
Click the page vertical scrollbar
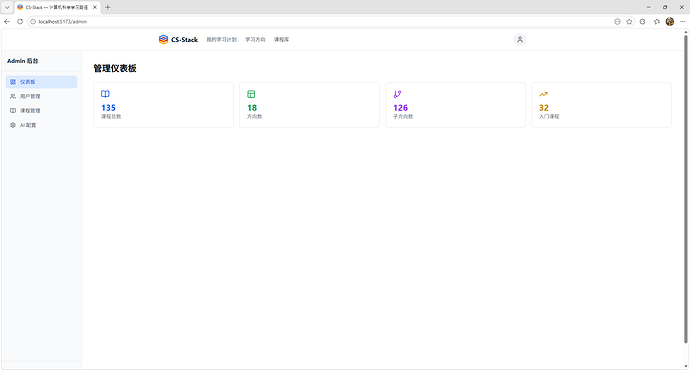[686, 189]
